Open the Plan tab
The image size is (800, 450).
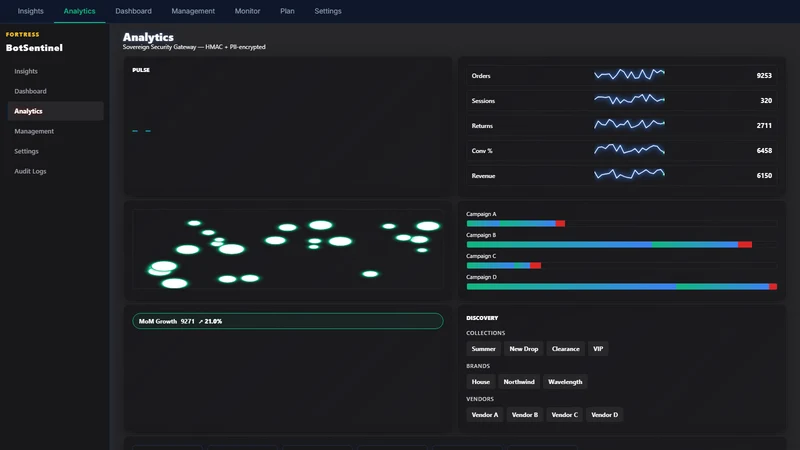click(287, 11)
